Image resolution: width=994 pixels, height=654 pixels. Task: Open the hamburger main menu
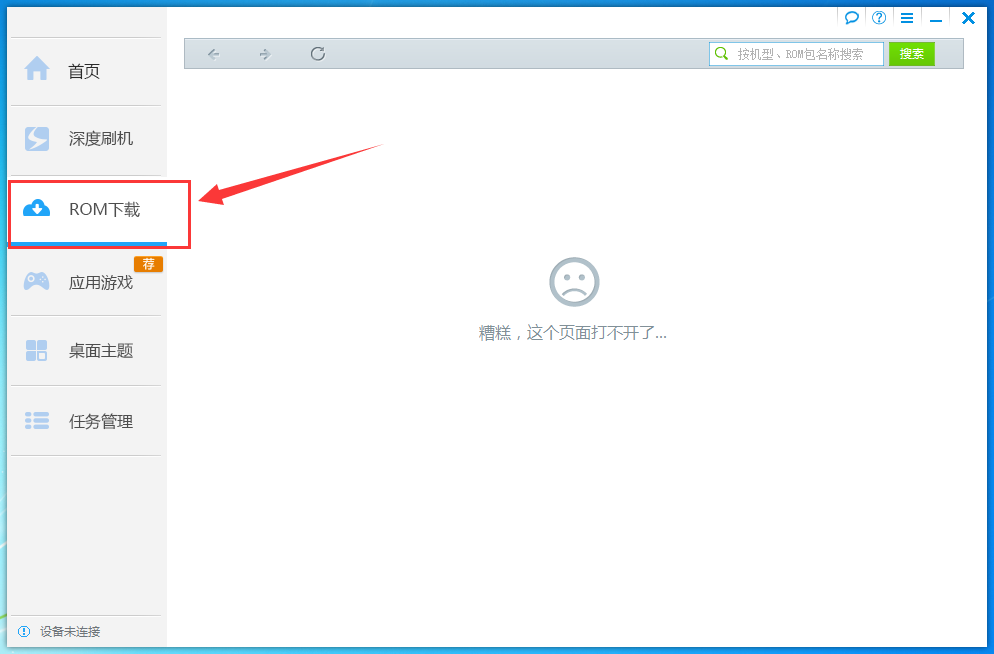point(906,17)
